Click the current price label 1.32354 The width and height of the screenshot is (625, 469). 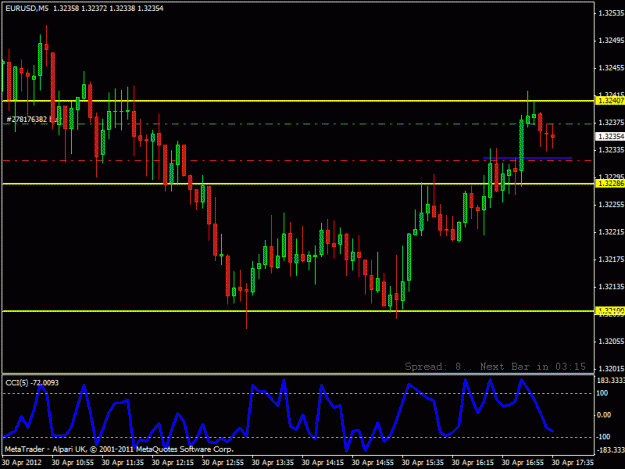pos(610,137)
